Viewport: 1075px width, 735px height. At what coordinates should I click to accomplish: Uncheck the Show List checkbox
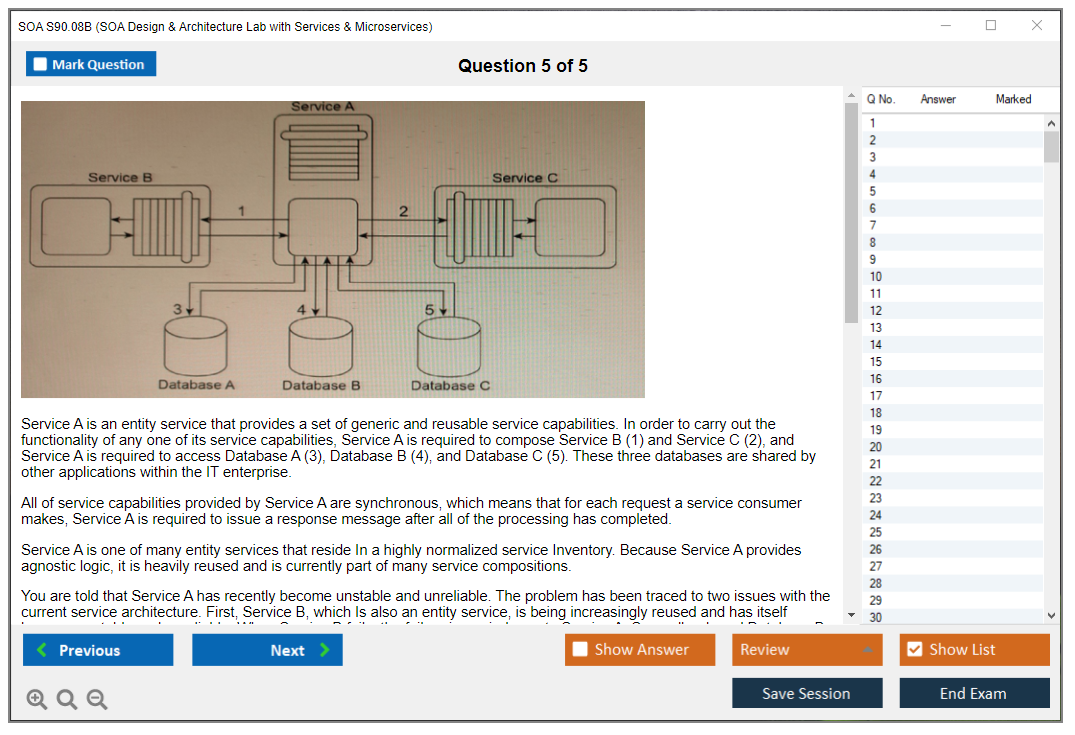pyautogui.click(x=914, y=650)
